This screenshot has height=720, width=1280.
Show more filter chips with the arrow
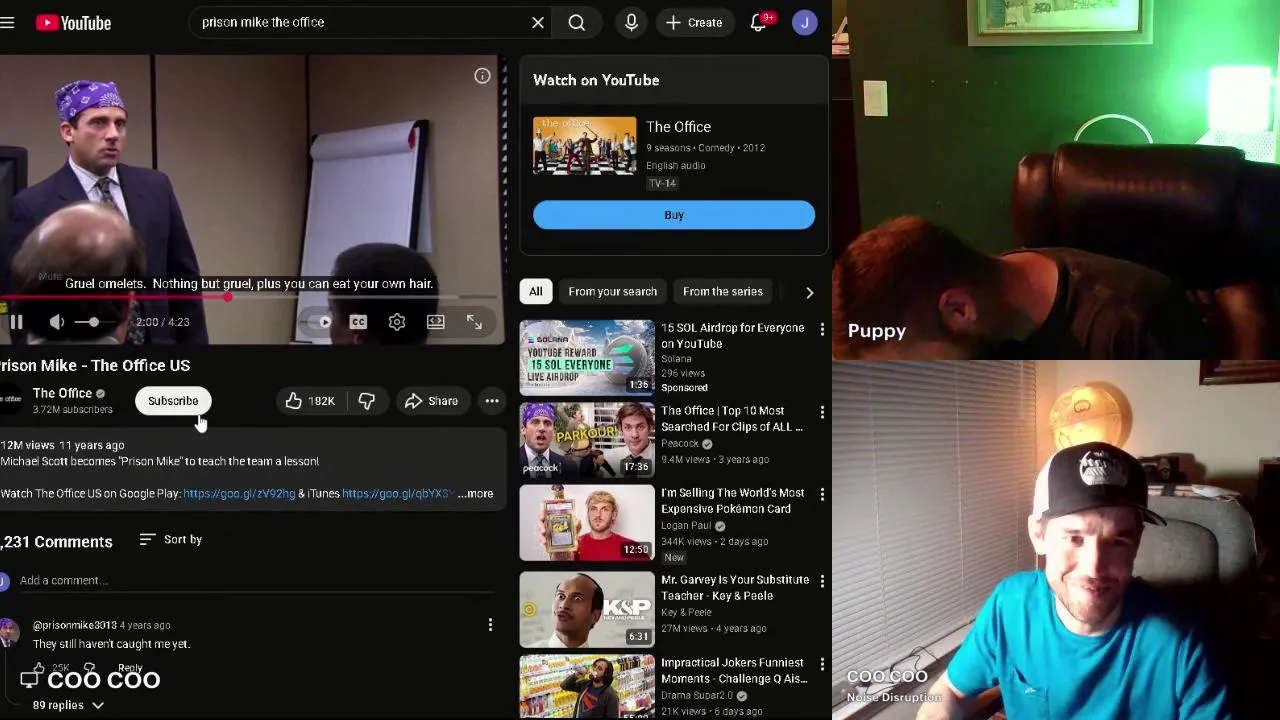[x=810, y=292]
